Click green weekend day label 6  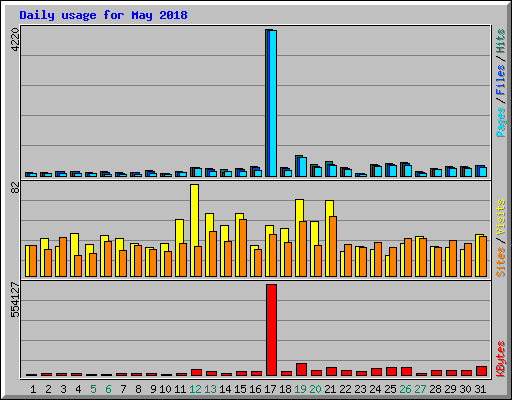[108, 389]
